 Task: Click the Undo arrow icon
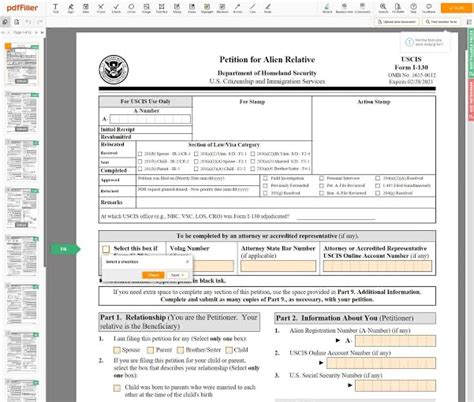click(x=28, y=22)
